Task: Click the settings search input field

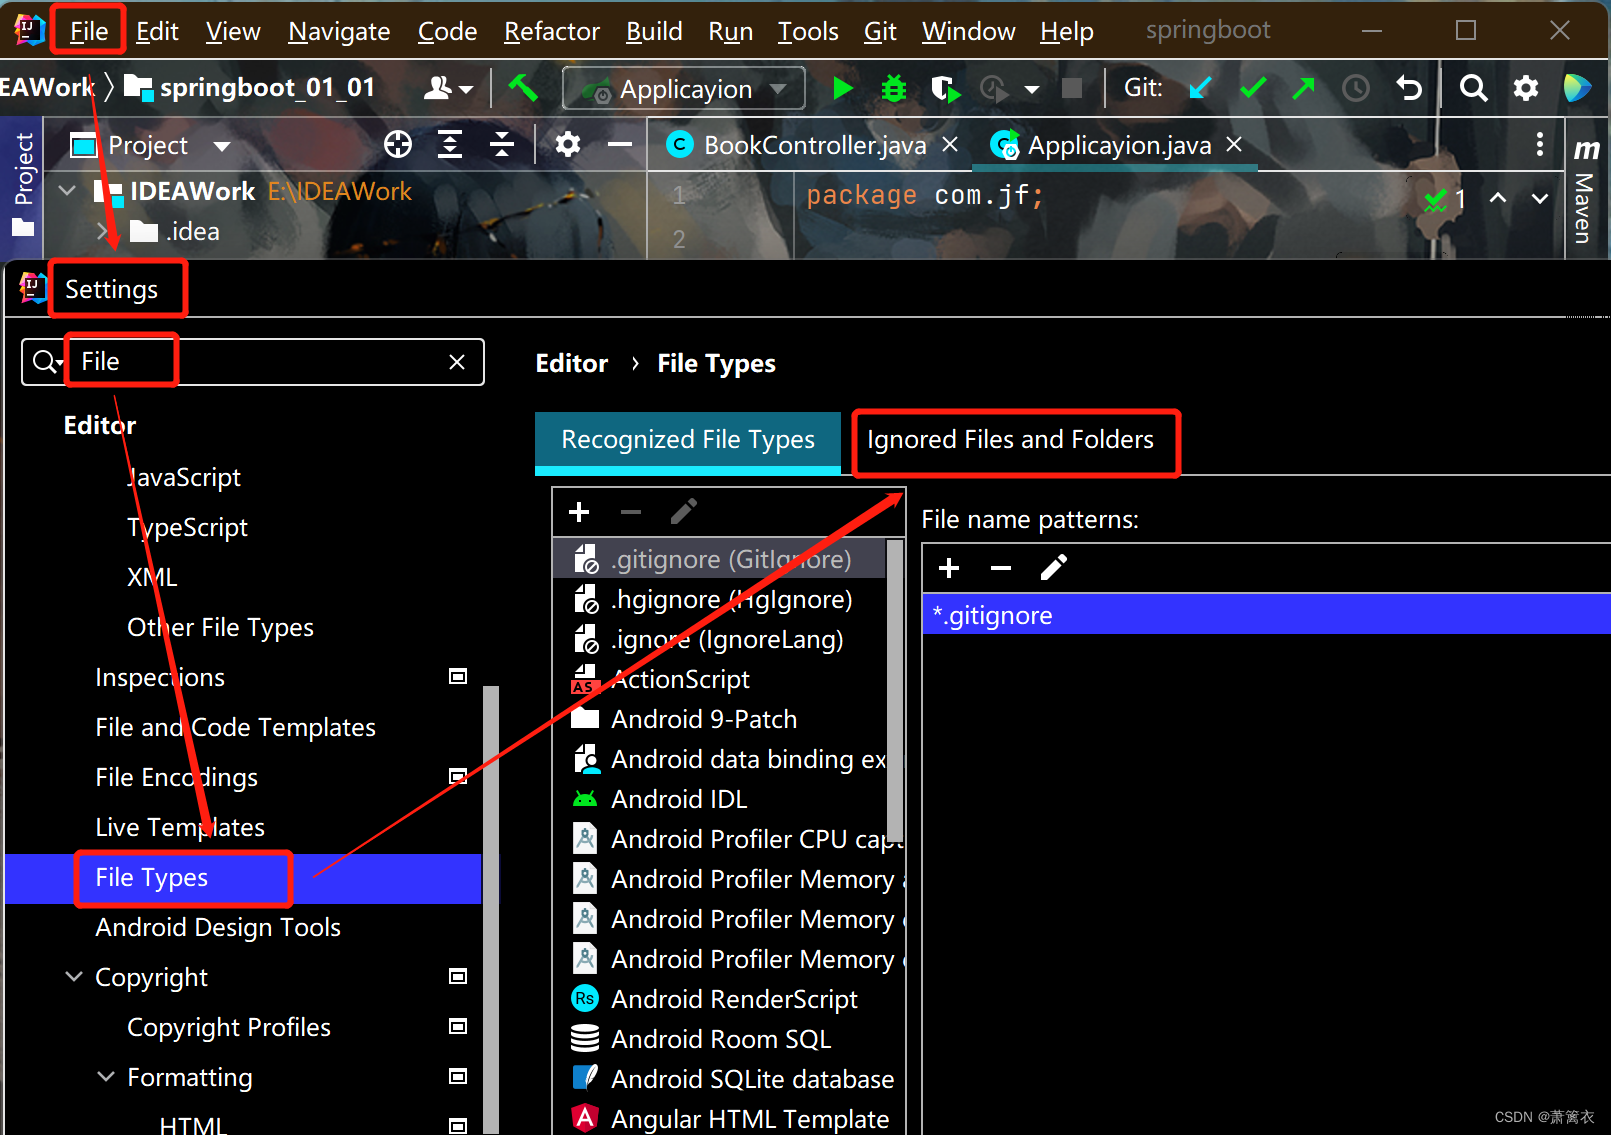Action: (253, 362)
